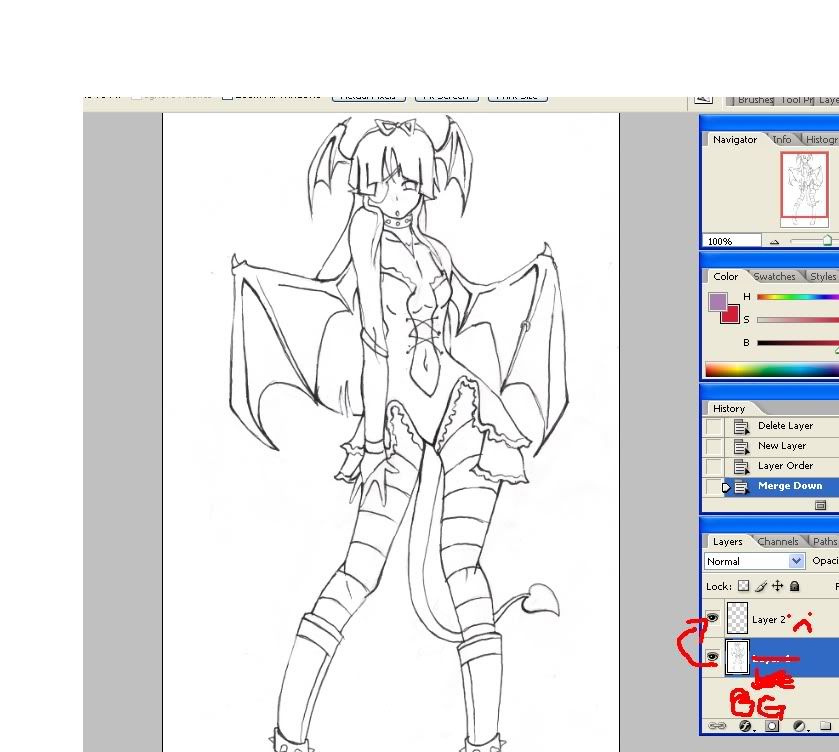The height and width of the screenshot is (752, 839).
Task: Set history brush source beside New Layer
Action: [713, 446]
